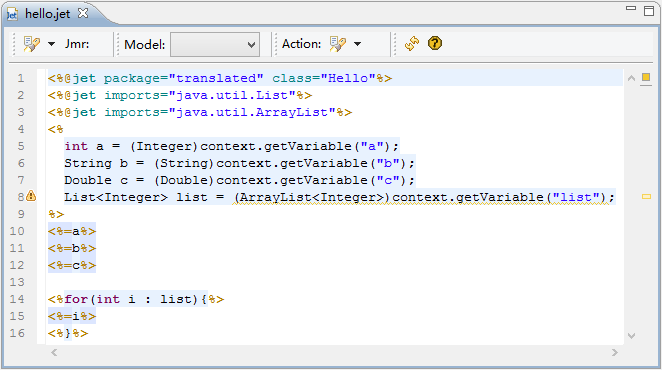Click the horizontal scrollbar left arrow
Screen dimensions: 662x370
[x=54, y=352]
